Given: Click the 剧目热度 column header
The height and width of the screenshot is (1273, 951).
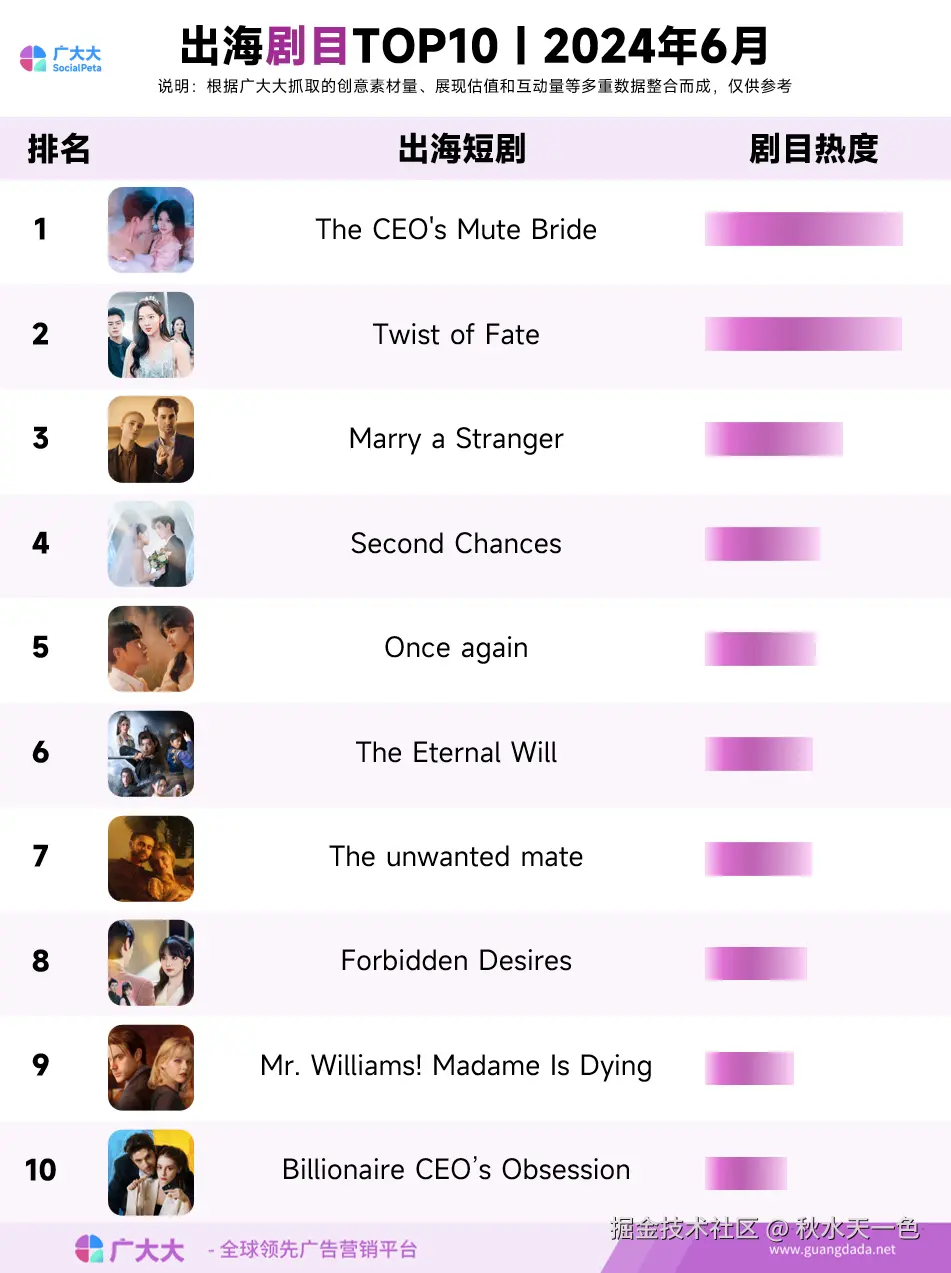Looking at the screenshot, I should [x=814, y=149].
